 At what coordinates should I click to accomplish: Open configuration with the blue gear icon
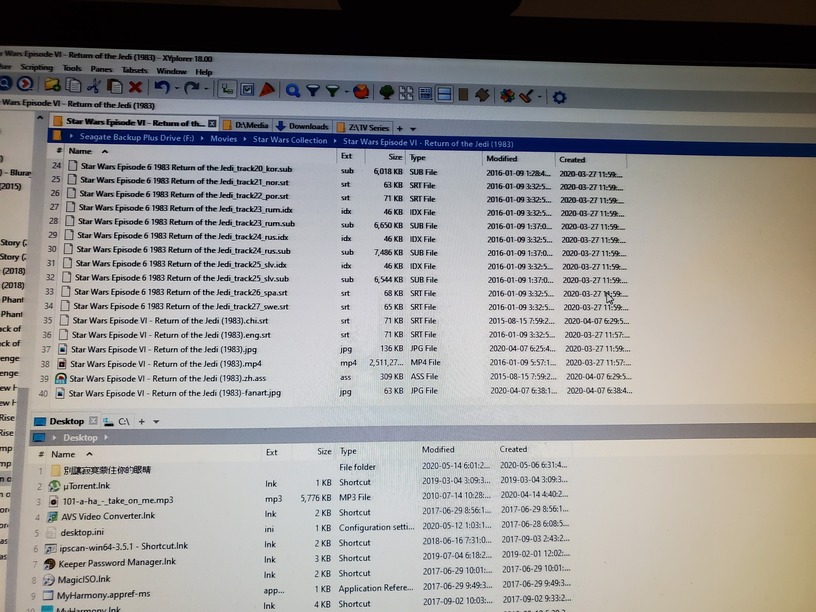(x=559, y=97)
